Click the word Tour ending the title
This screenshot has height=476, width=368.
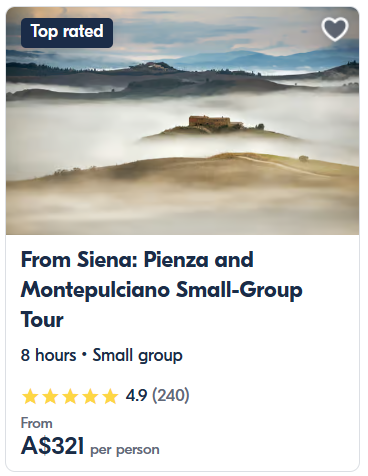tap(42, 320)
